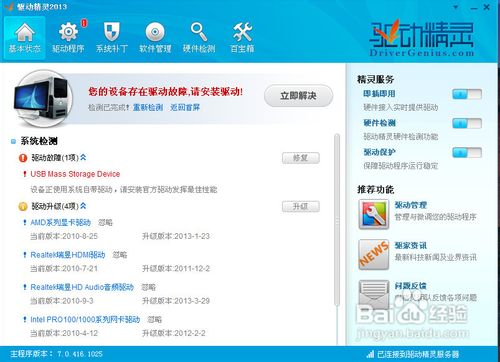Viewport: 500px width, 362px height.
Task: Open the 系统补丁 shield icon tab
Action: pyautogui.click(x=112, y=38)
